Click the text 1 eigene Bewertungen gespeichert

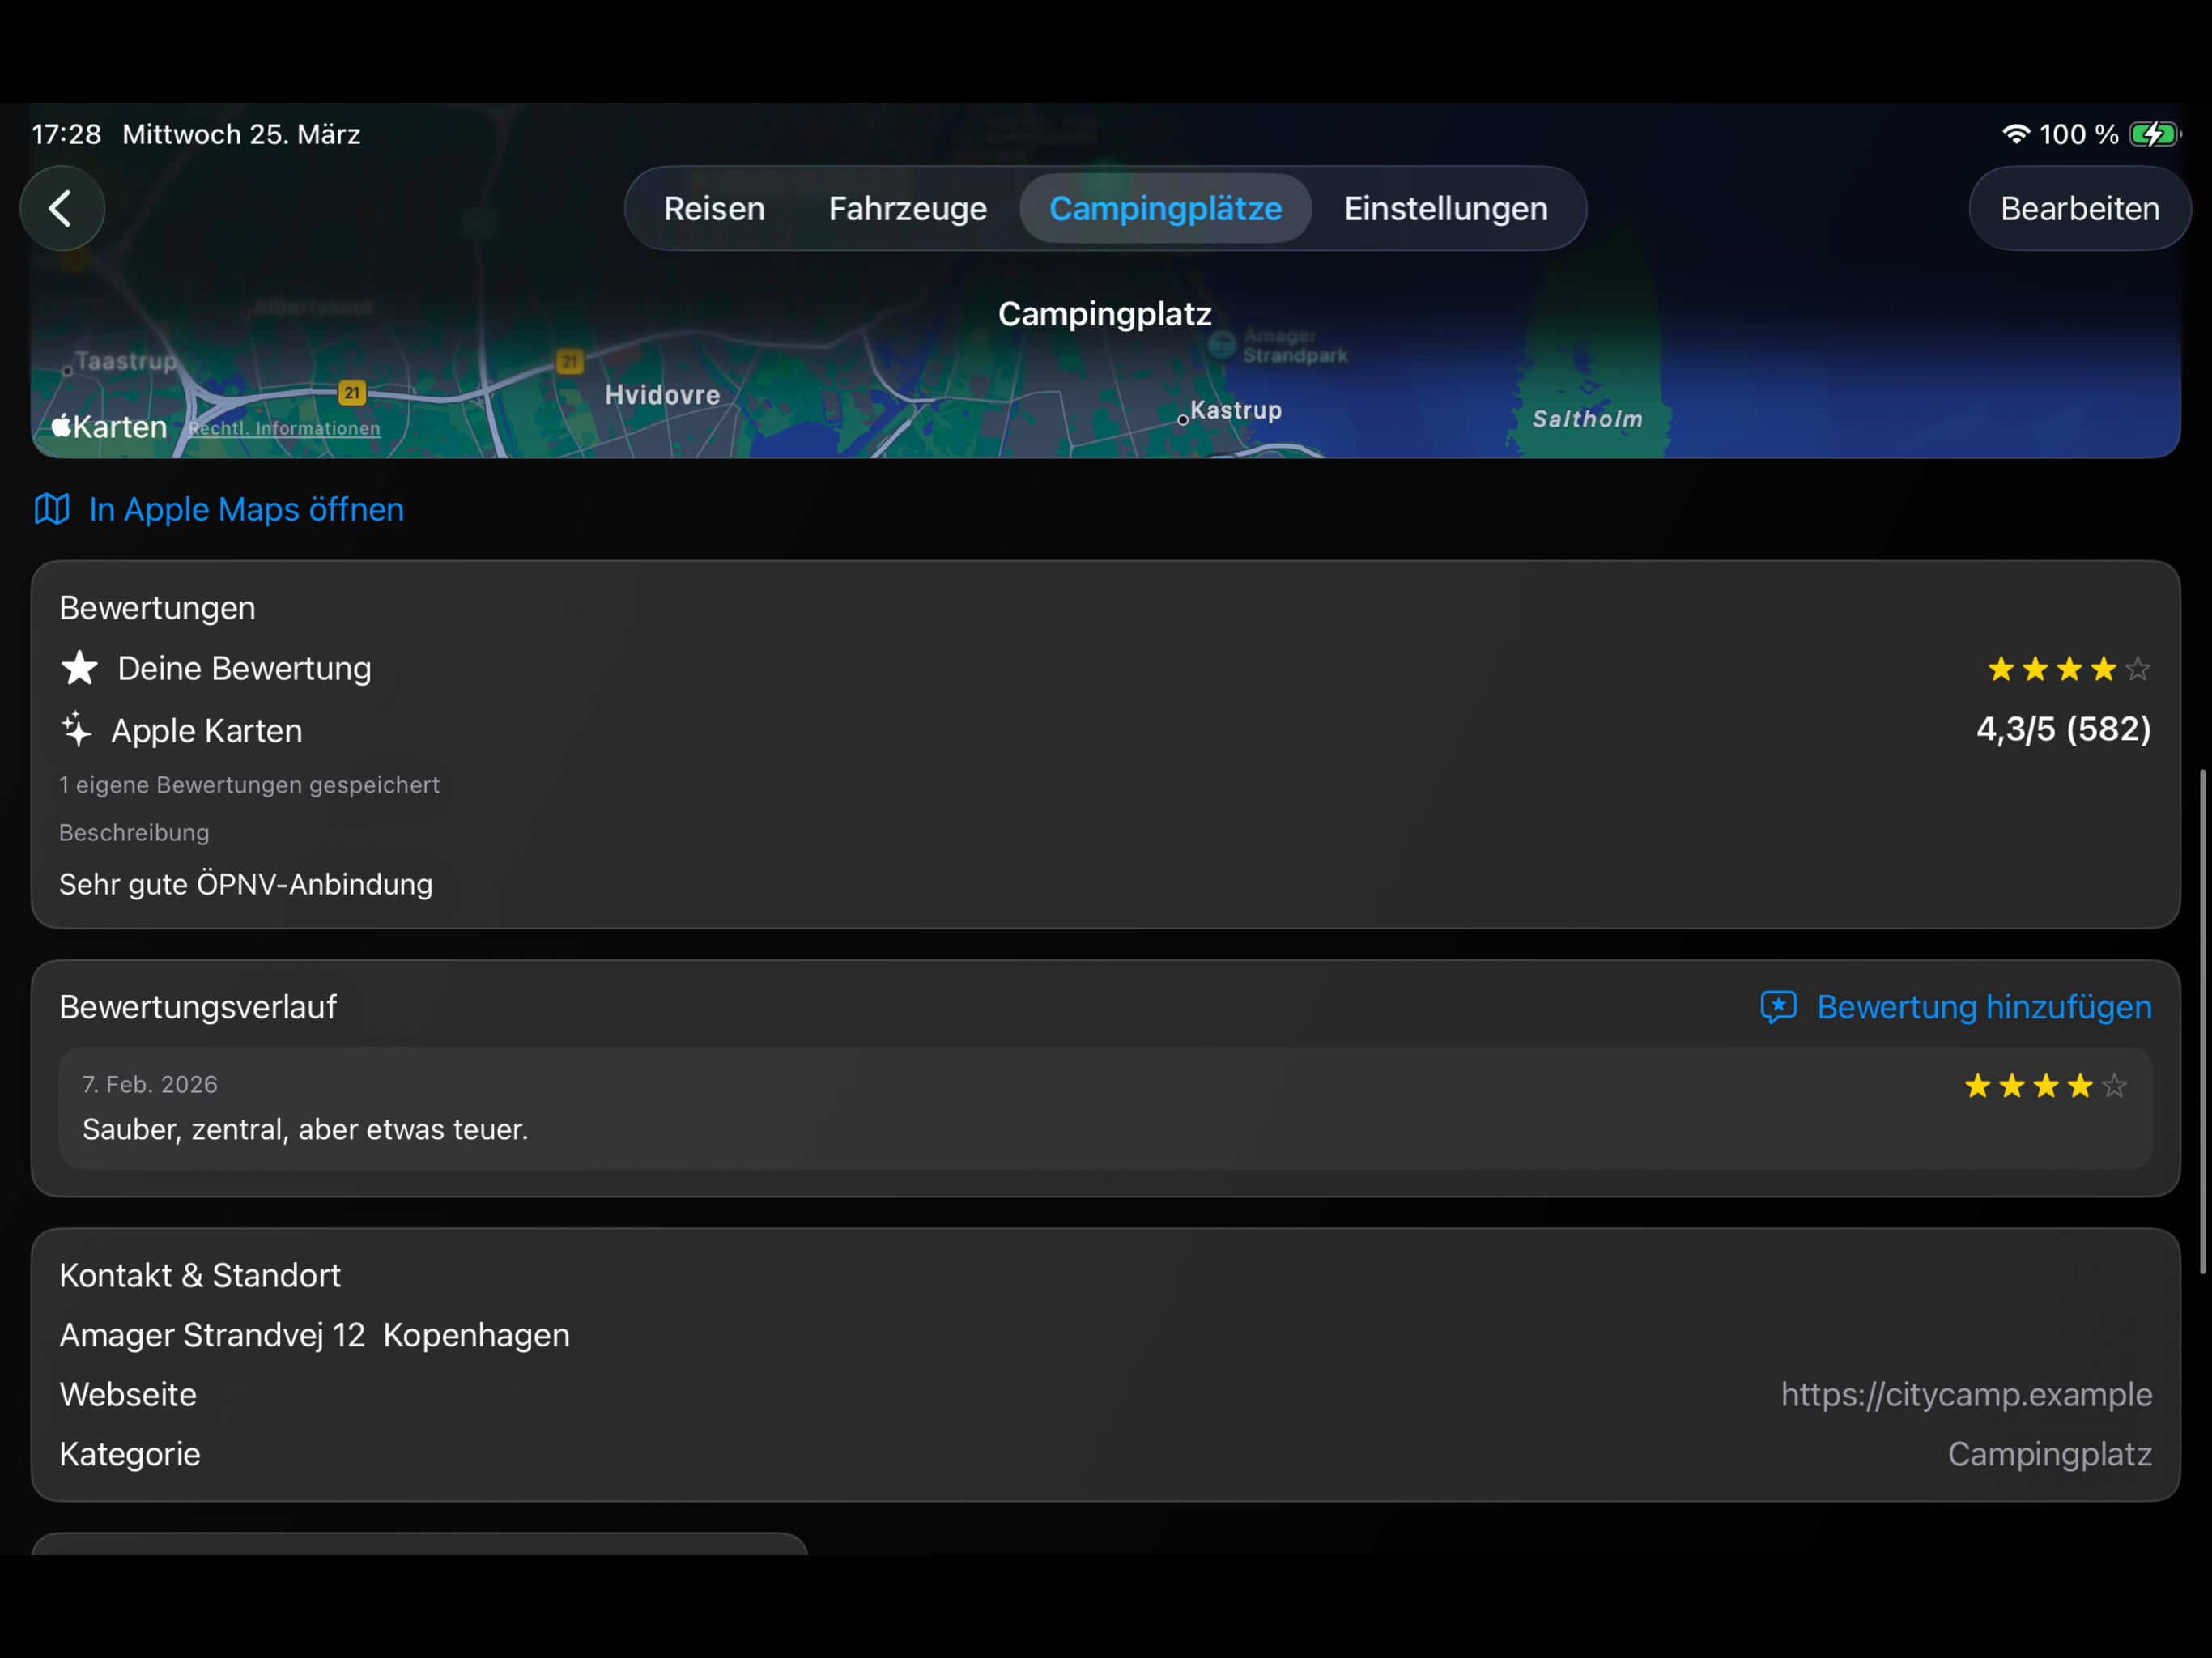249,785
